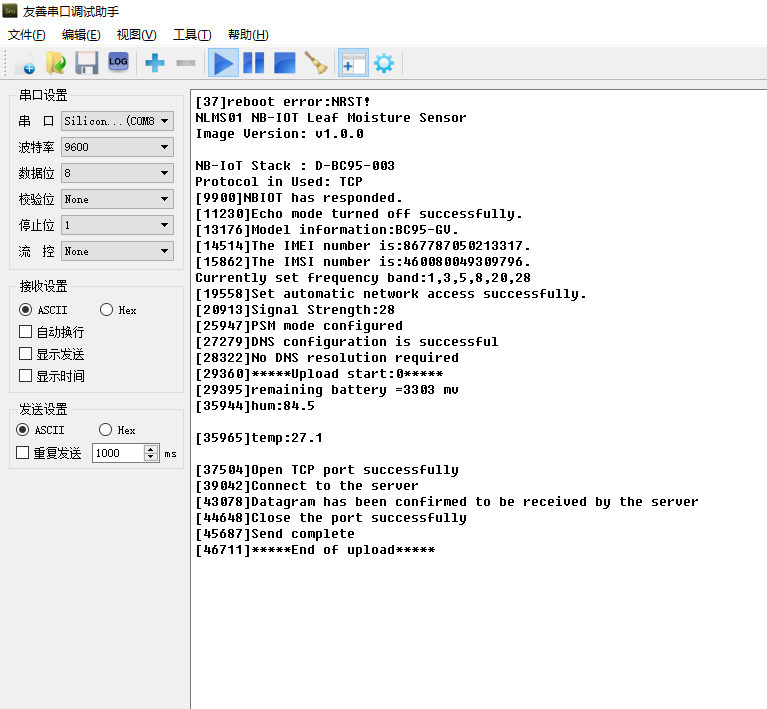Click the 'Signal Strength:28' log line

295,310
